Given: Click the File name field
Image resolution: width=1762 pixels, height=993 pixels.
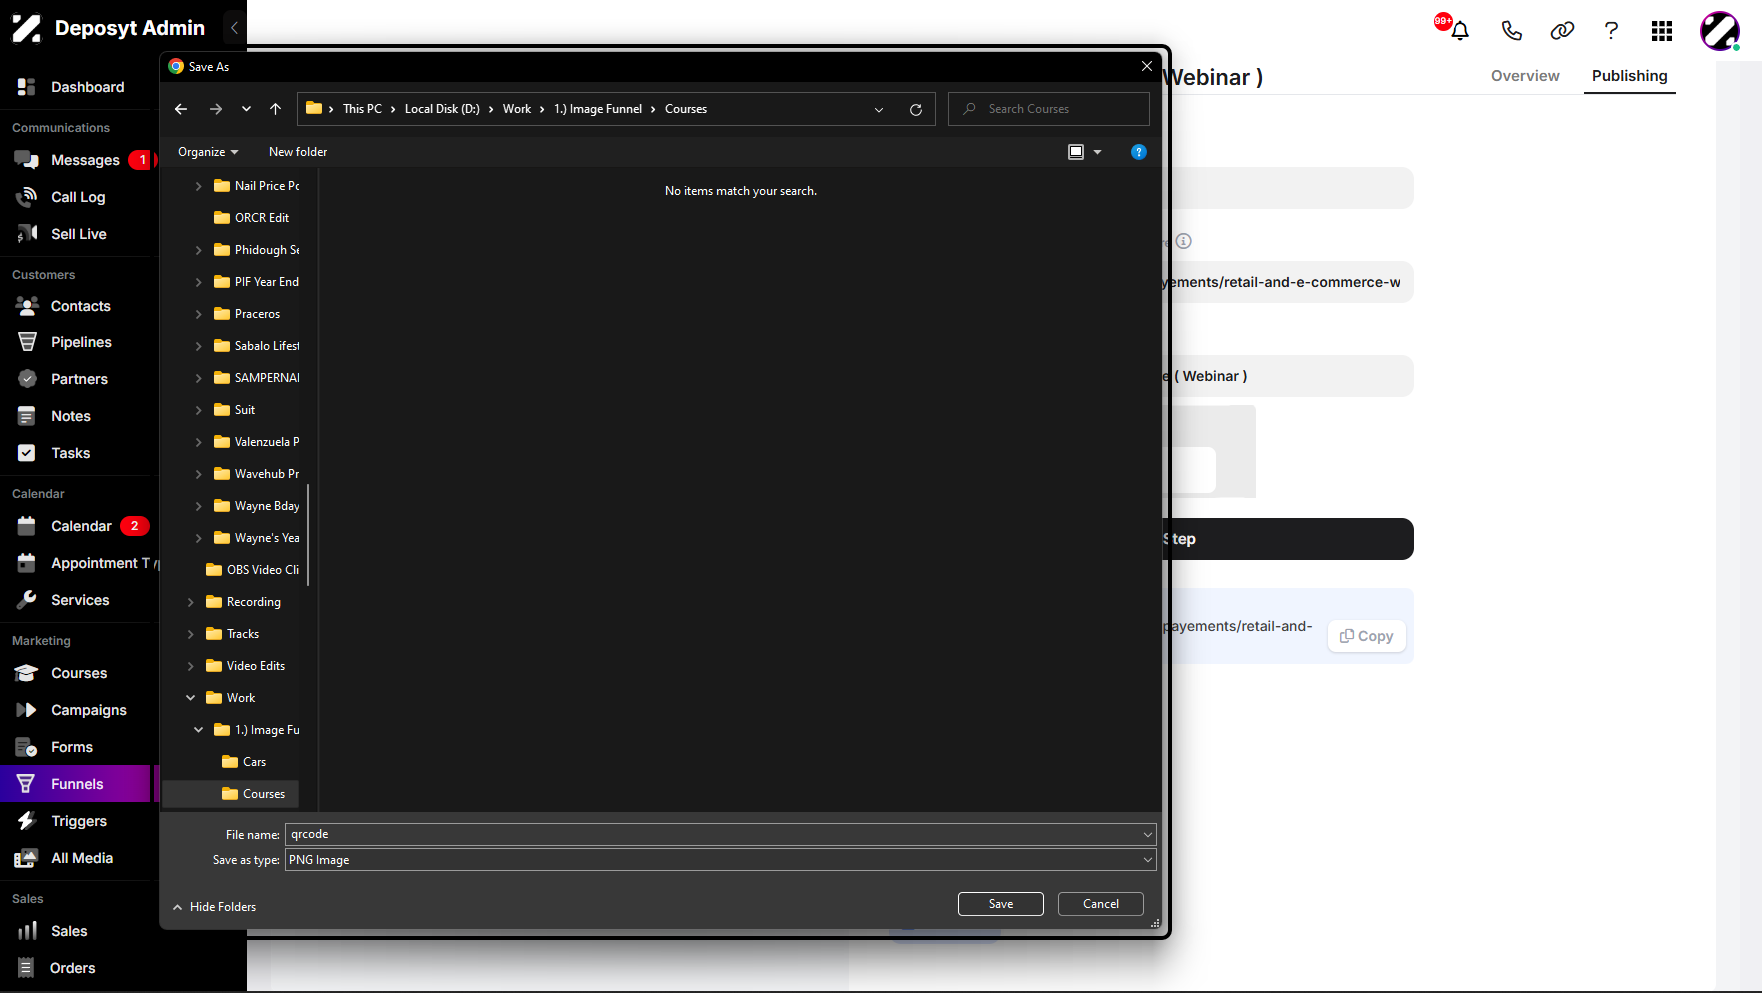Looking at the screenshot, I should (720, 834).
